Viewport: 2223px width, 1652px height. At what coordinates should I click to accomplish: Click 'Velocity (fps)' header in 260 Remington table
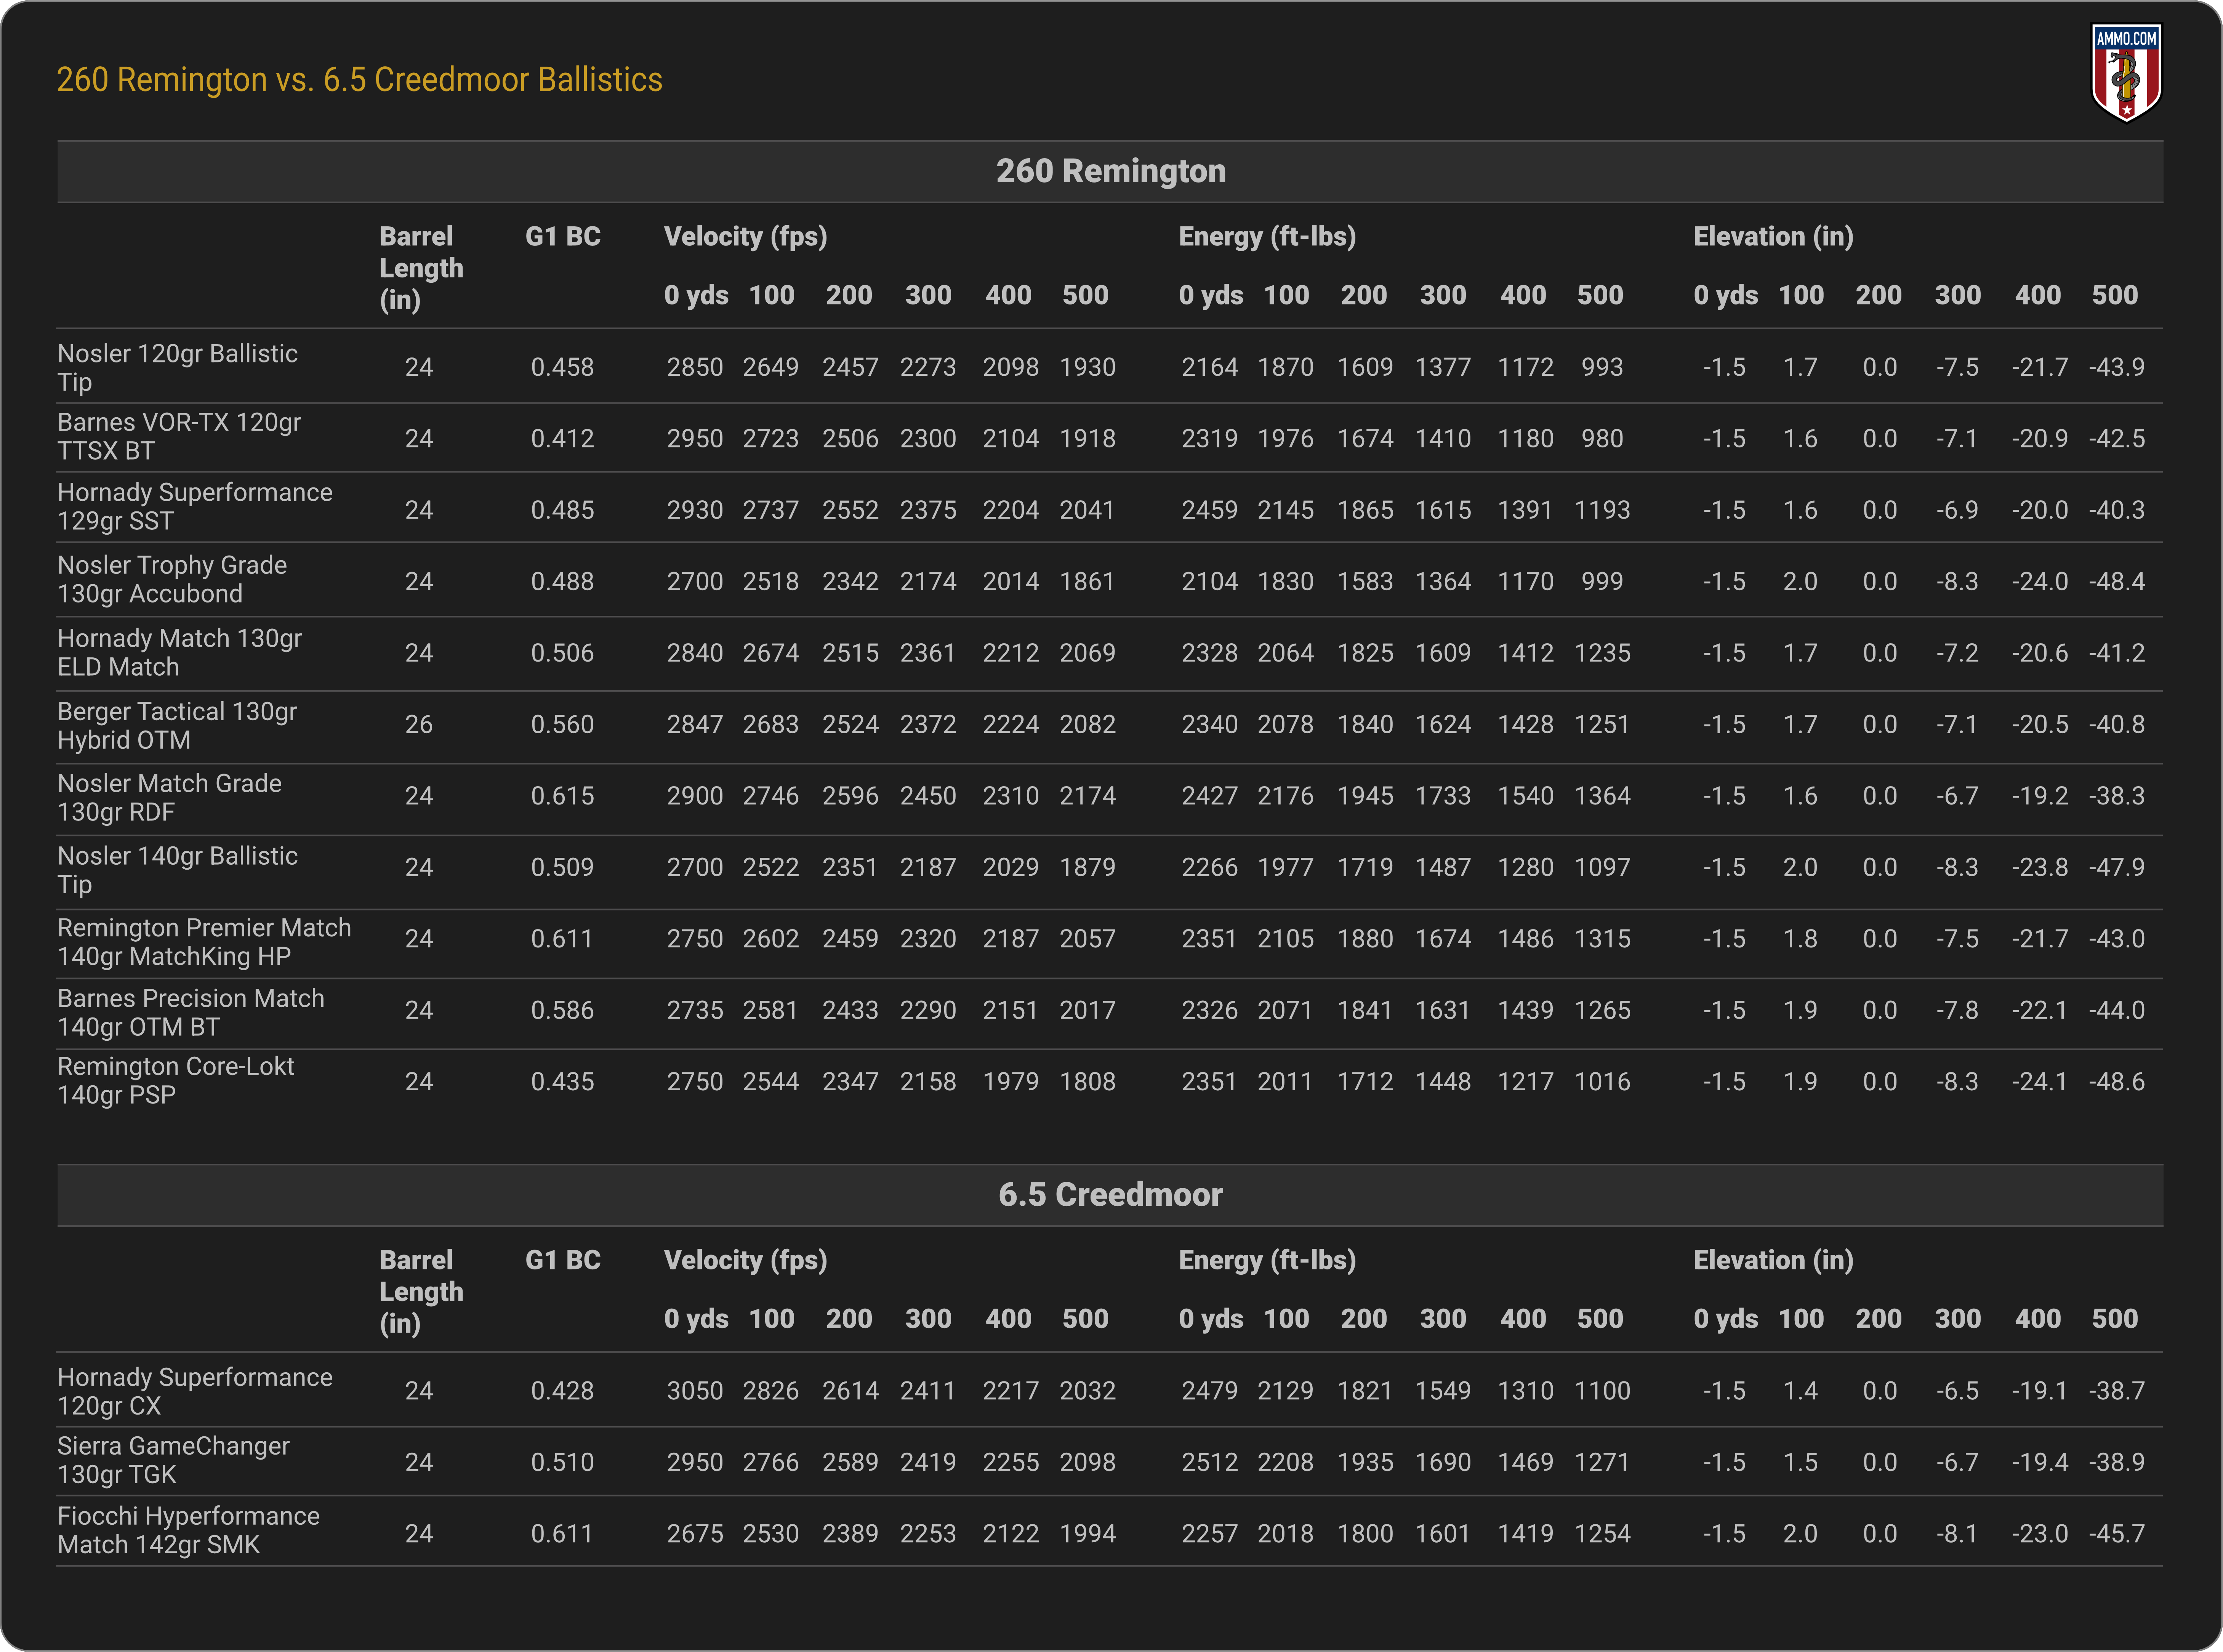746,237
